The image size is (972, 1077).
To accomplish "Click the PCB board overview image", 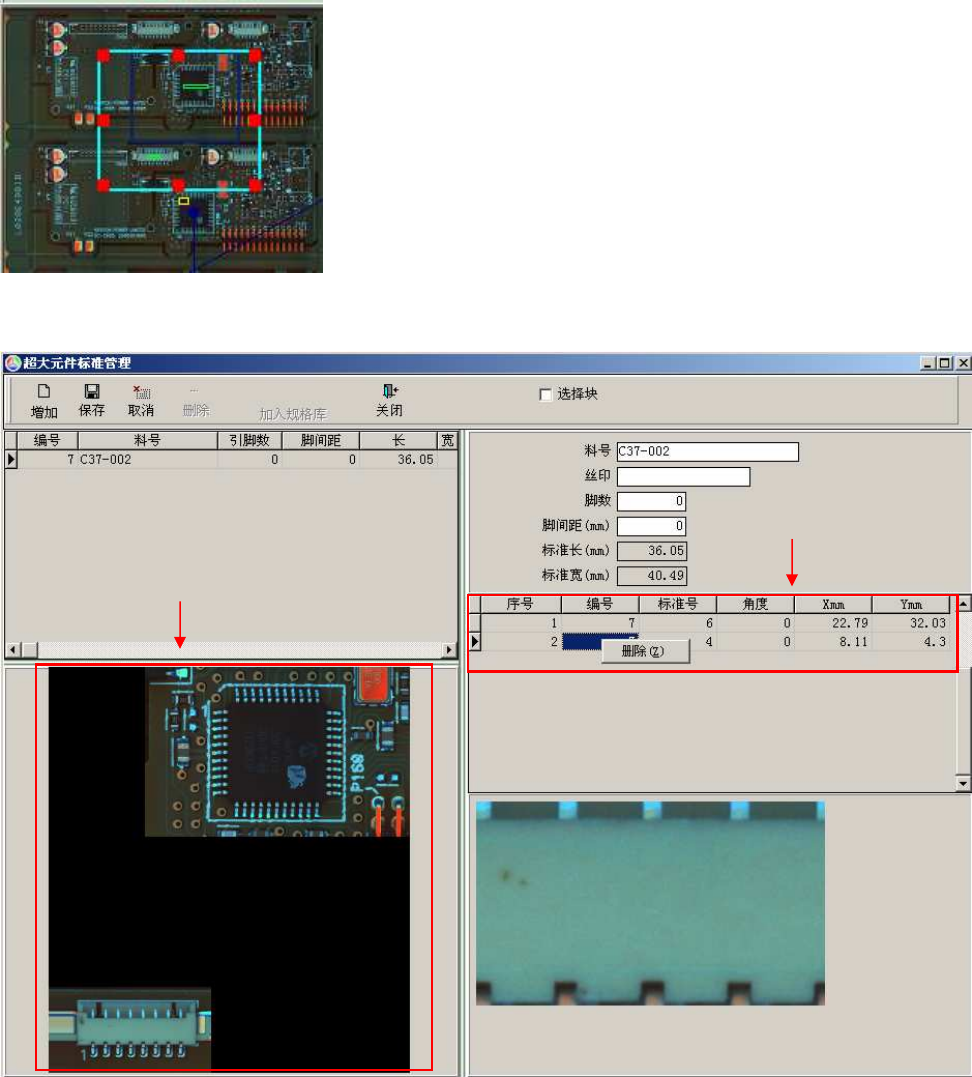I will (x=162, y=139).
